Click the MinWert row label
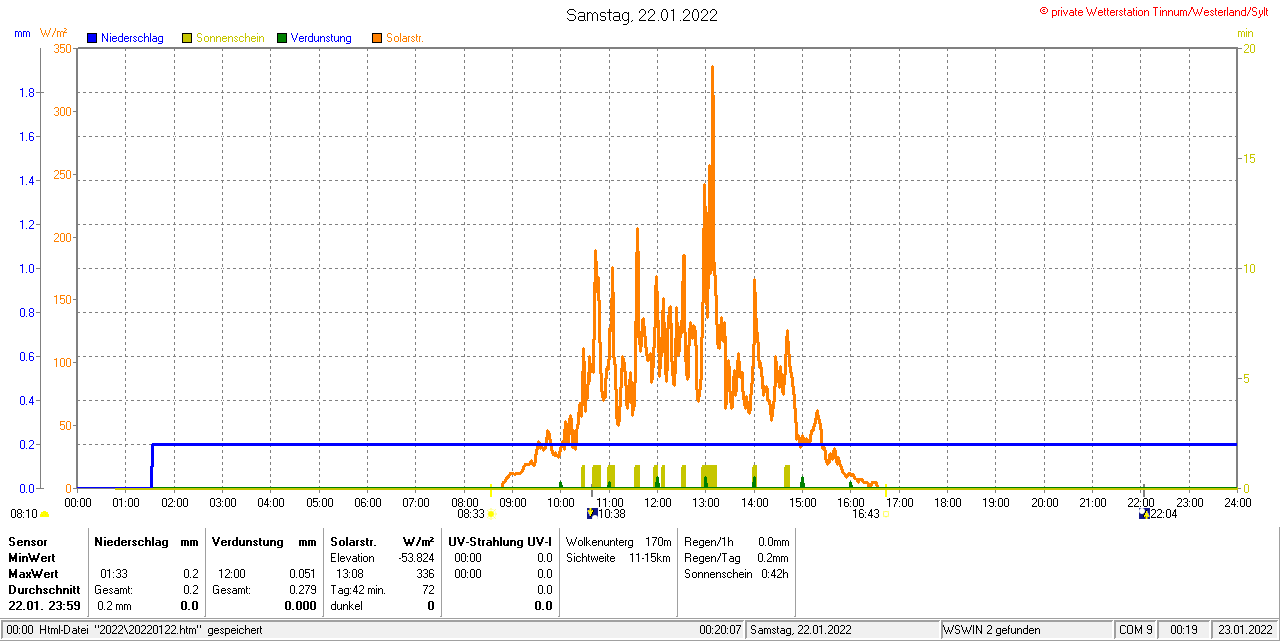Image resolution: width=1280 pixels, height=641 pixels. point(32,558)
